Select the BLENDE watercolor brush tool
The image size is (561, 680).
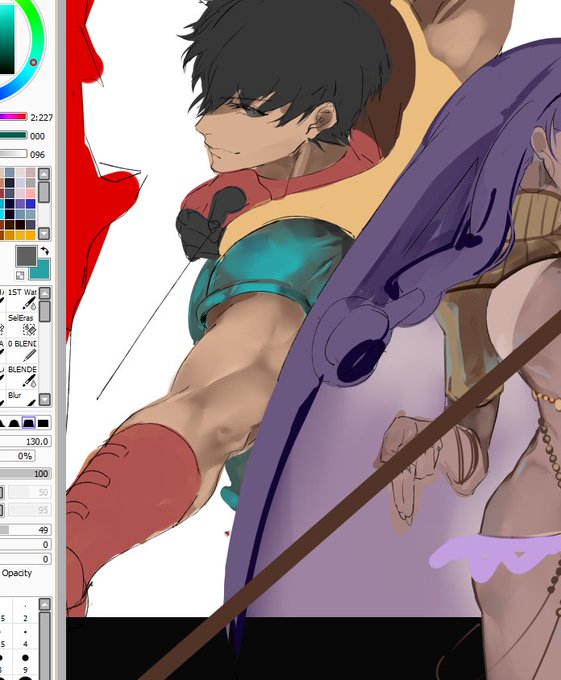pos(22,376)
